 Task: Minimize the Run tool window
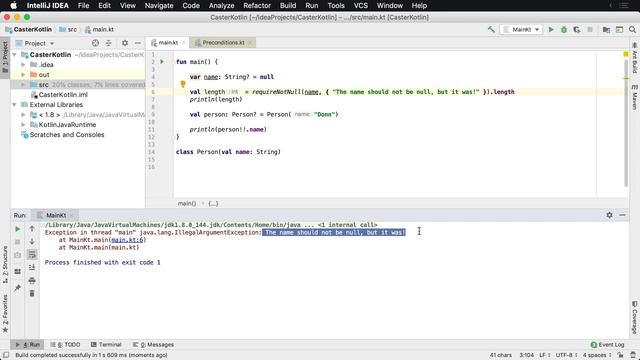click(x=622, y=215)
